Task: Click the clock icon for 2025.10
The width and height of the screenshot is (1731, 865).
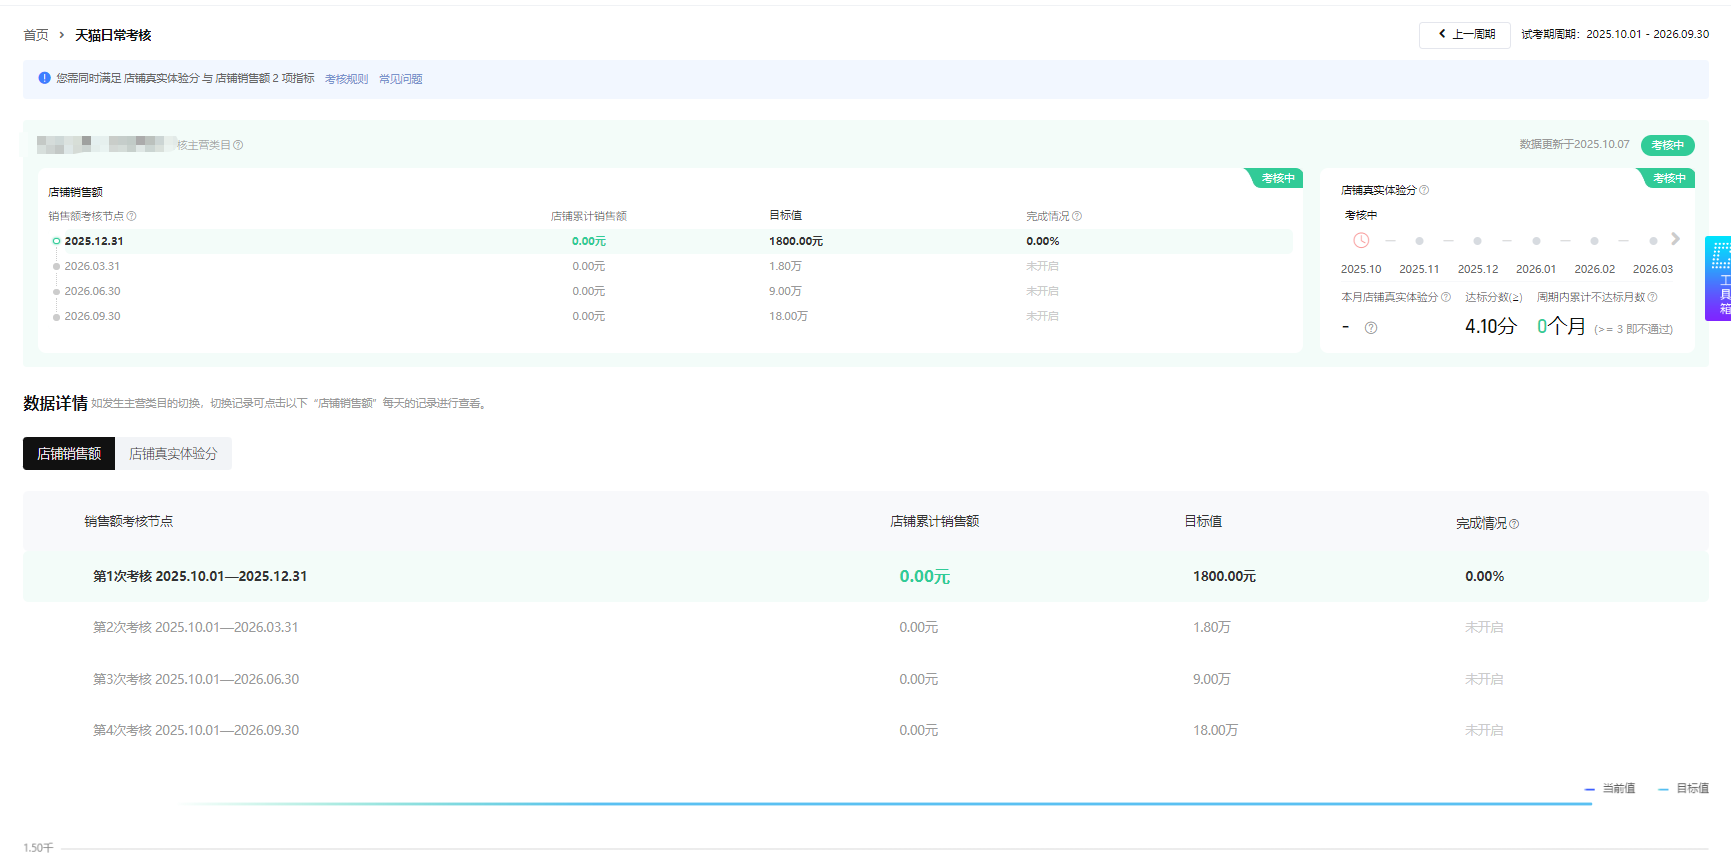Action: 1361,240
